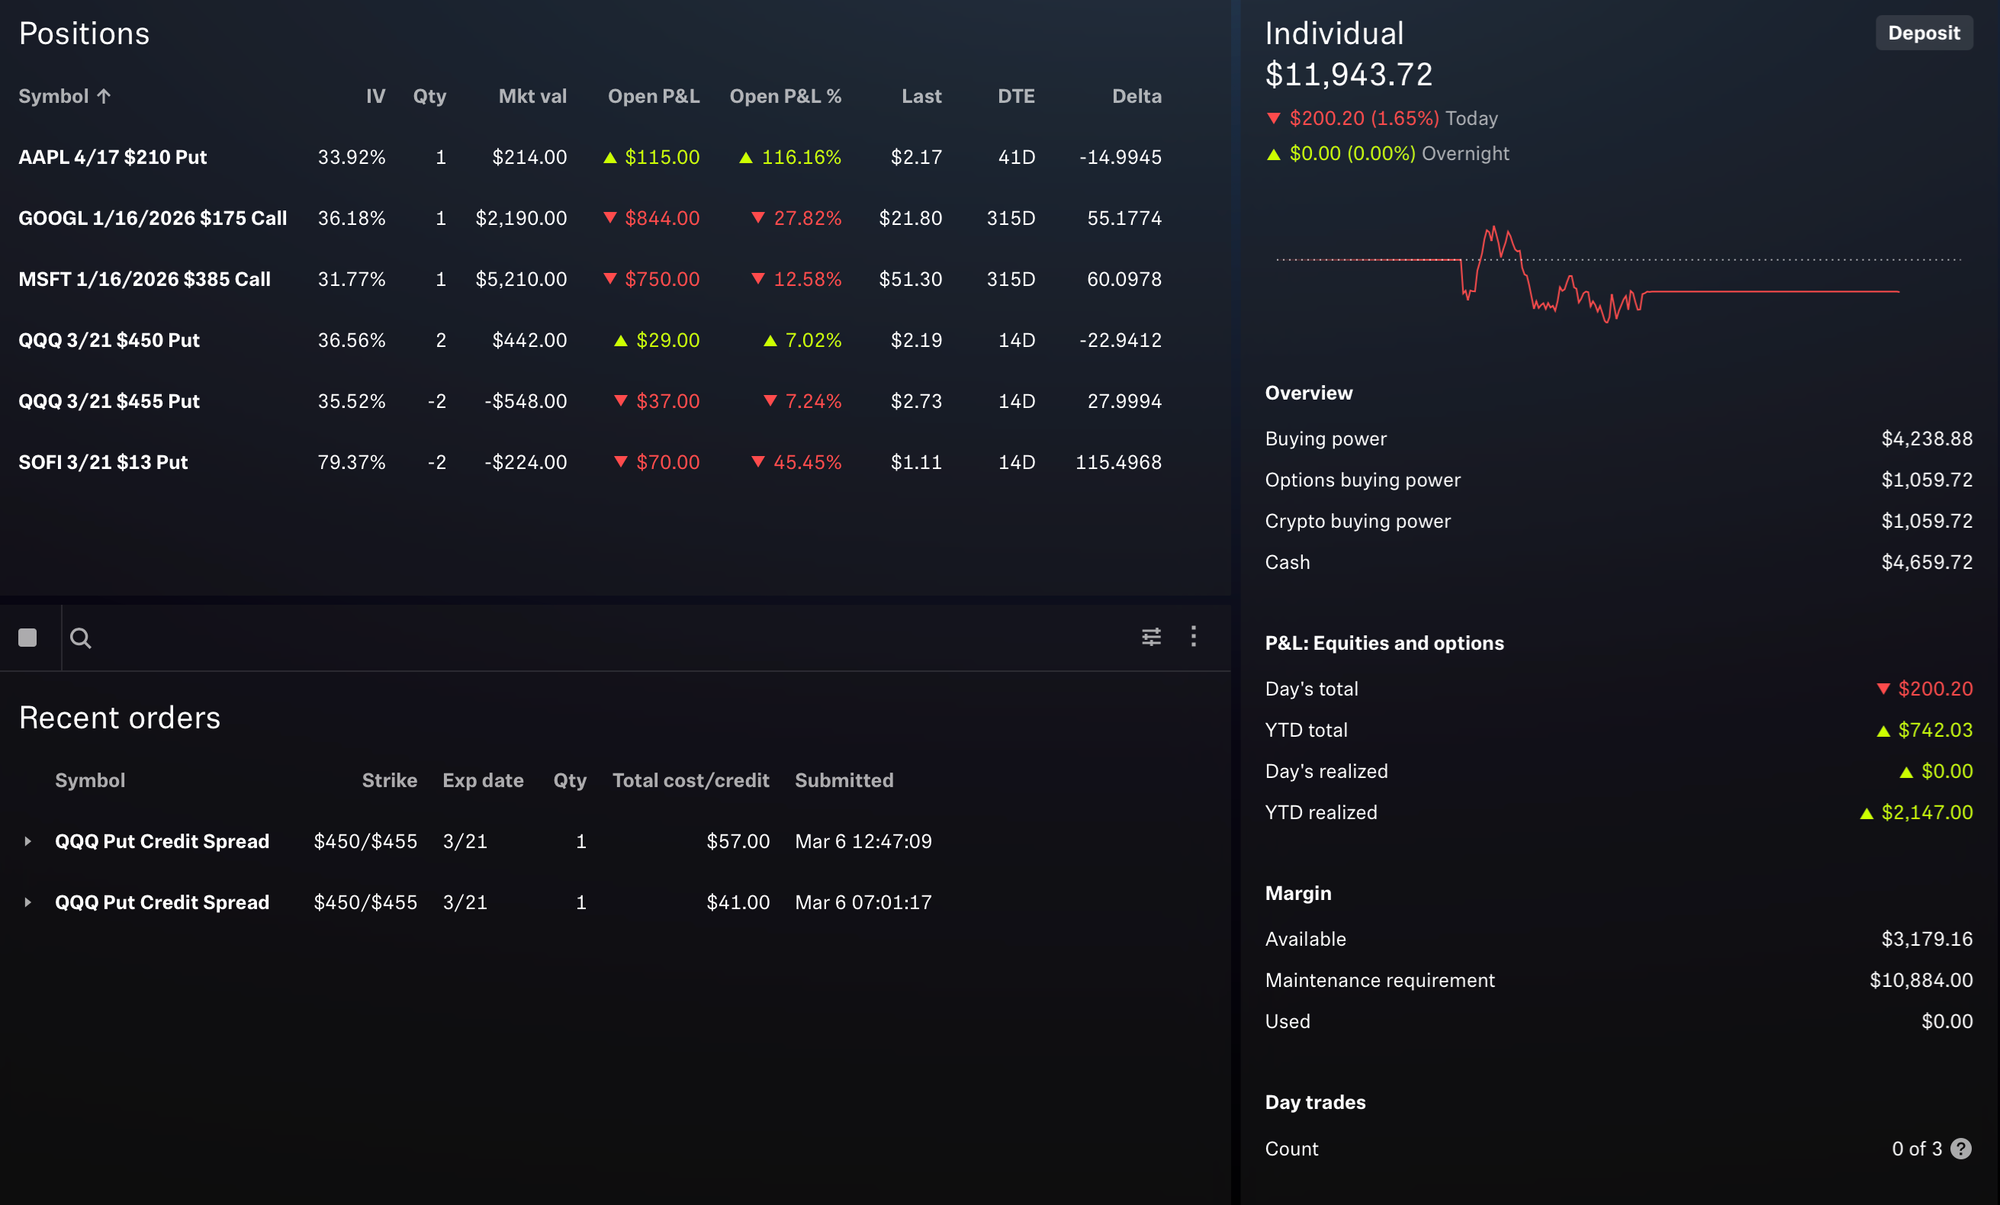Click the AAPL open P&L $115.00
This screenshot has width=2000, height=1205.
click(651, 157)
